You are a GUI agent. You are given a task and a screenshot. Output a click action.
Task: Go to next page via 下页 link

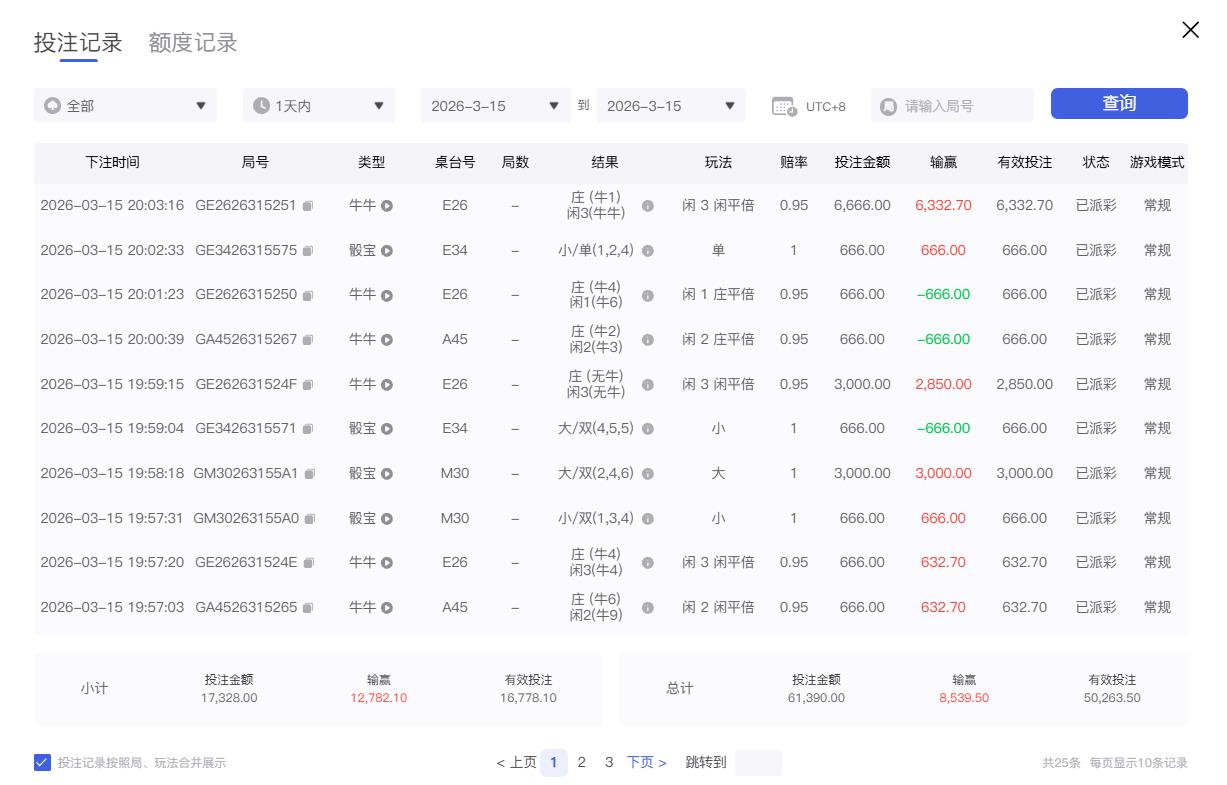[641, 762]
